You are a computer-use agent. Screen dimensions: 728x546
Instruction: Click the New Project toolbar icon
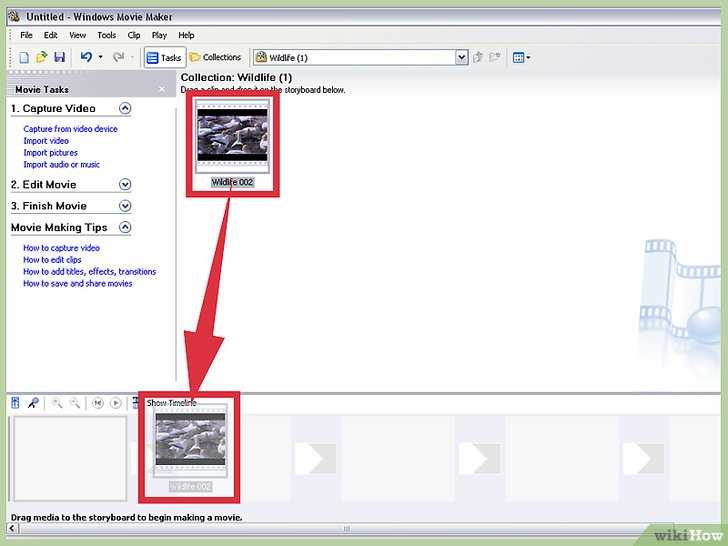click(x=24, y=58)
